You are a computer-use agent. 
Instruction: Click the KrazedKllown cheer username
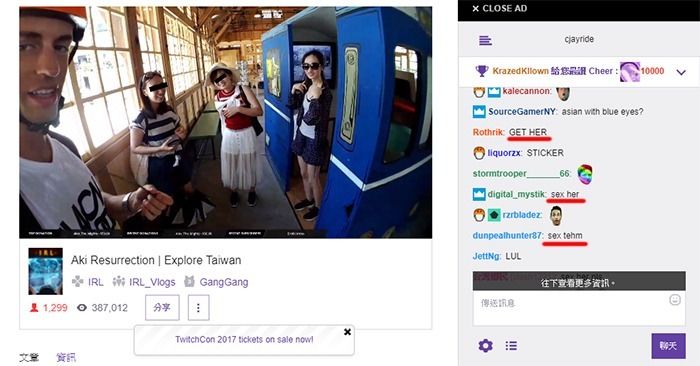[520, 71]
